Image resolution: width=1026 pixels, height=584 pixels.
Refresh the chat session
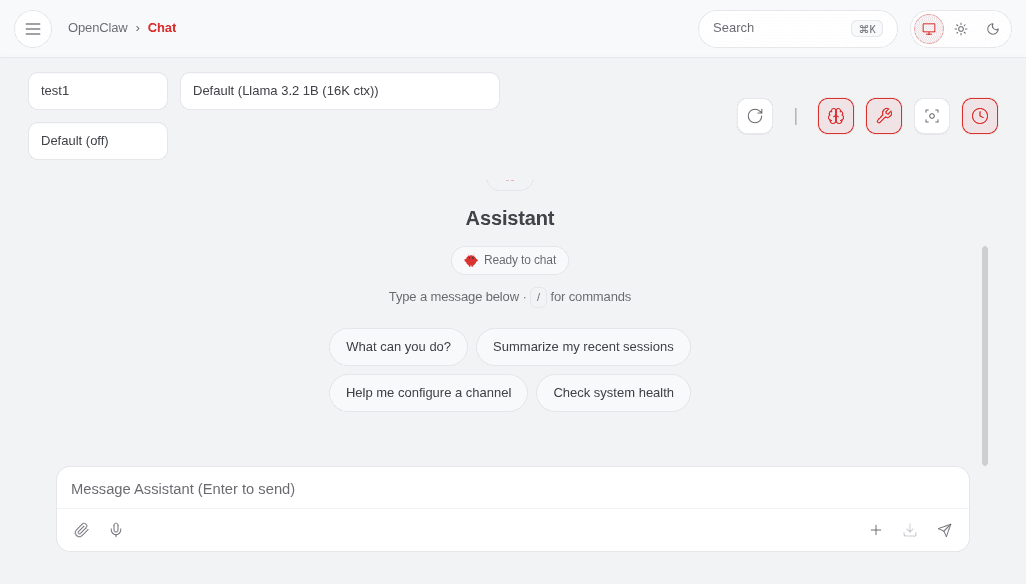755,116
